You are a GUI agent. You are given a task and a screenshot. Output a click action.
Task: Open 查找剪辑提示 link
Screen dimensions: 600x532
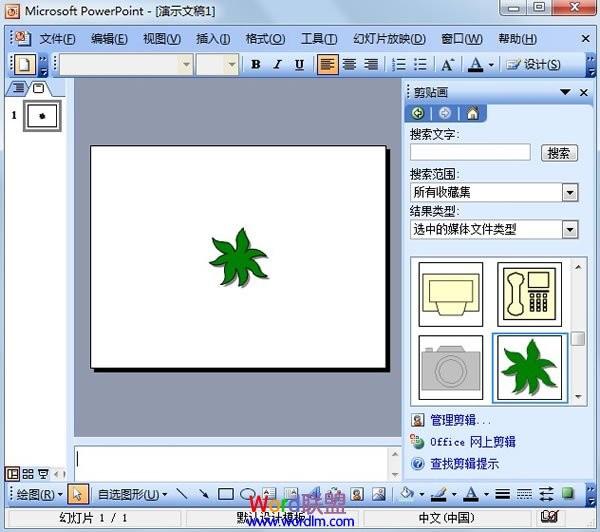tap(465, 464)
